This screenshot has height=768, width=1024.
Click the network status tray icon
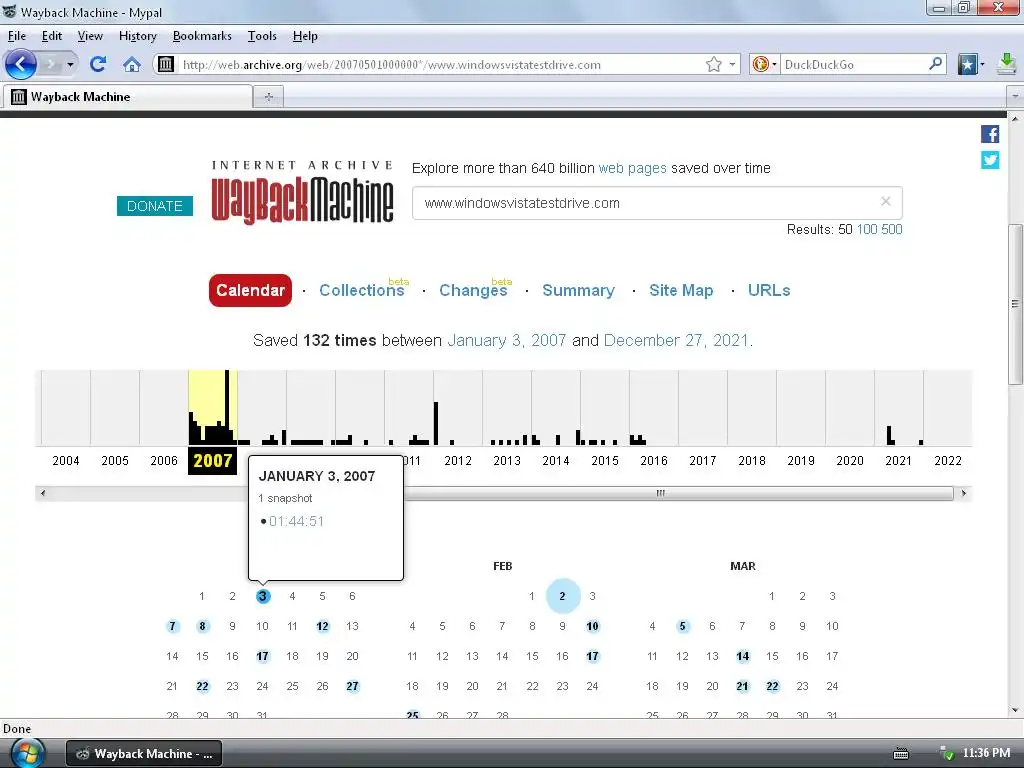(x=946, y=754)
